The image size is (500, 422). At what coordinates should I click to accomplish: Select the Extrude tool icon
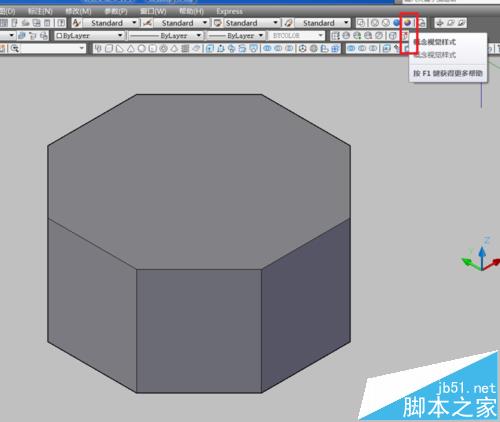(x=210, y=49)
